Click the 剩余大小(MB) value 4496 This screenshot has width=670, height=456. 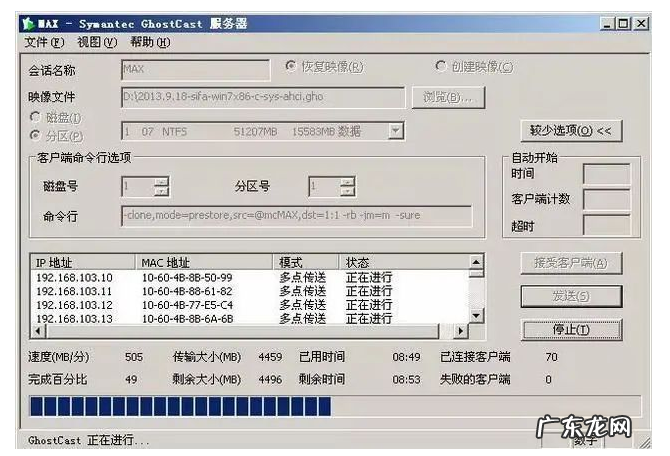pyautogui.click(x=270, y=380)
